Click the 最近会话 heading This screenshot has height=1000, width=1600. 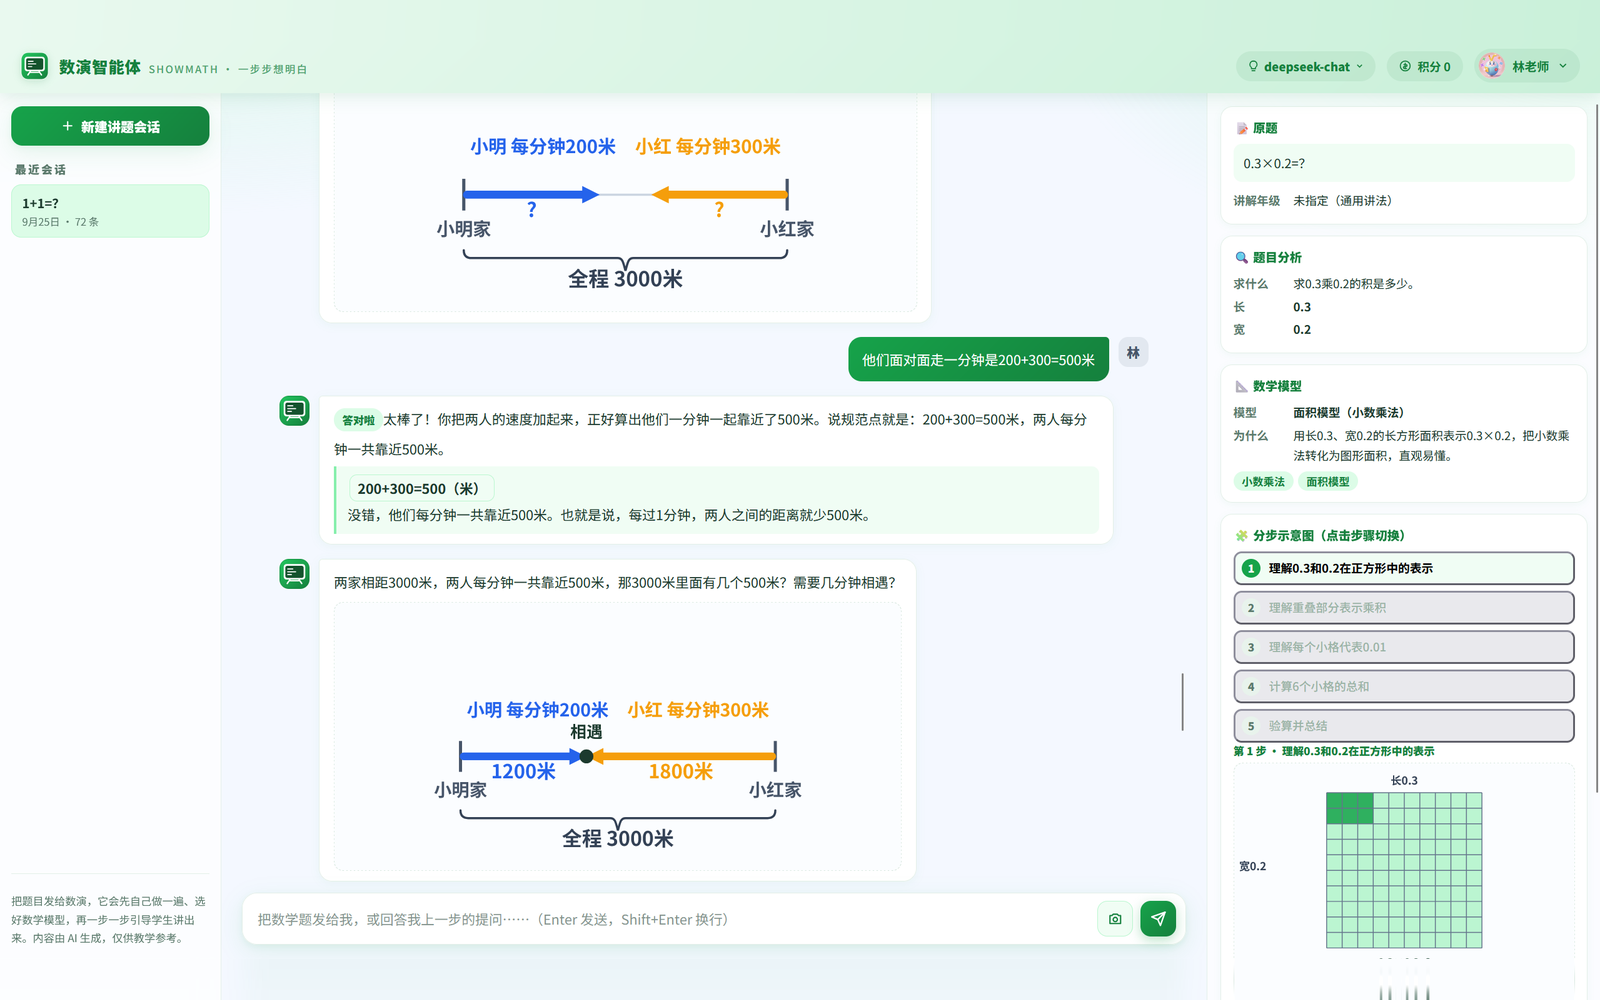(x=40, y=170)
